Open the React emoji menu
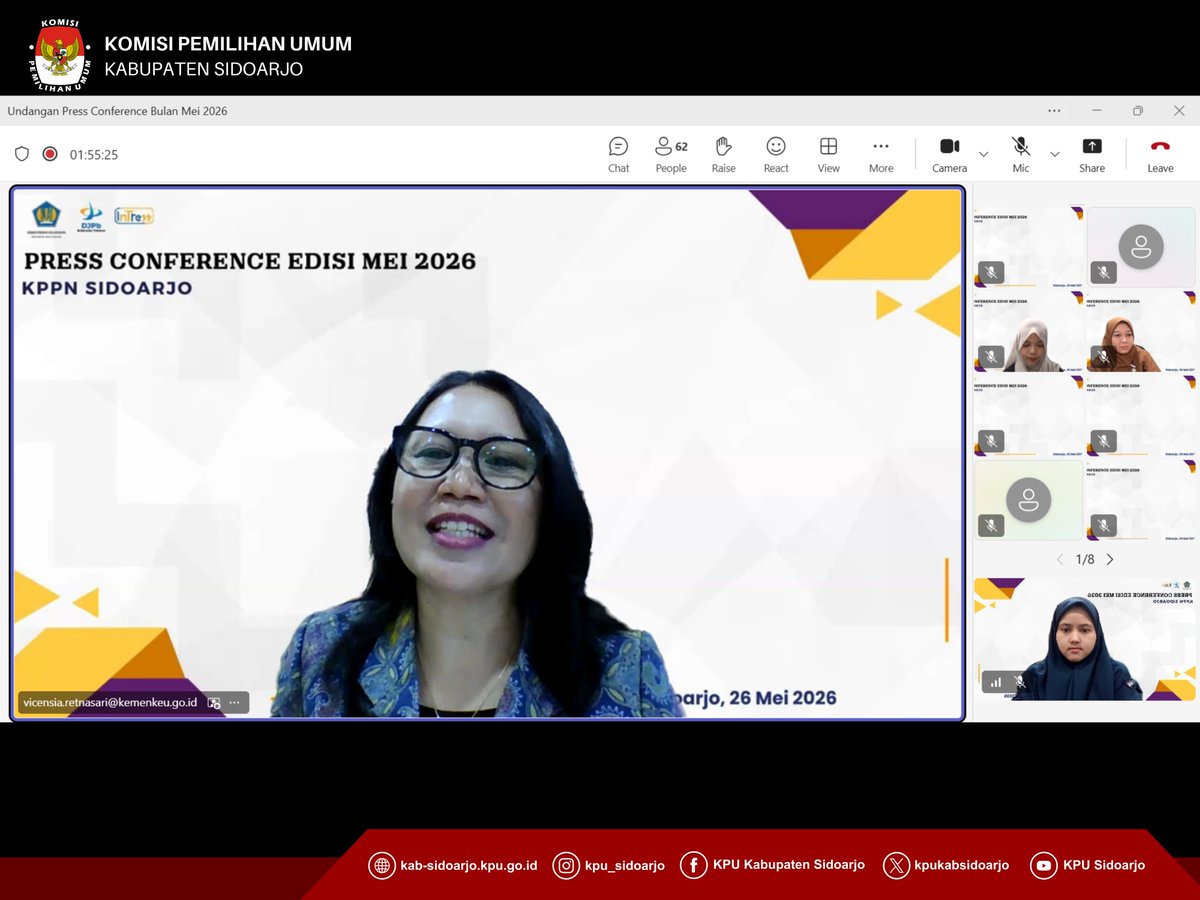 click(x=776, y=155)
